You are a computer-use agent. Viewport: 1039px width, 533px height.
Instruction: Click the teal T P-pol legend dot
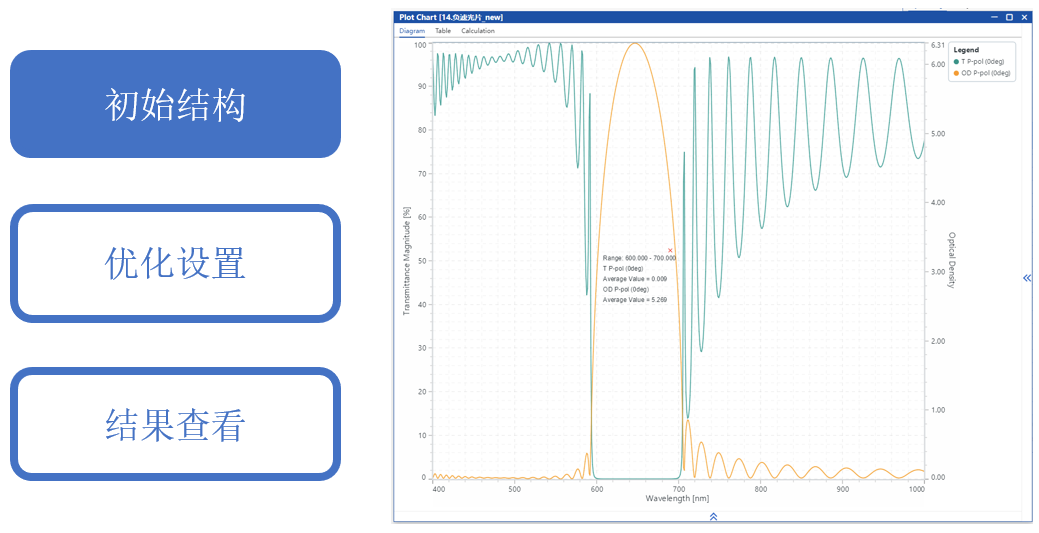point(955,62)
